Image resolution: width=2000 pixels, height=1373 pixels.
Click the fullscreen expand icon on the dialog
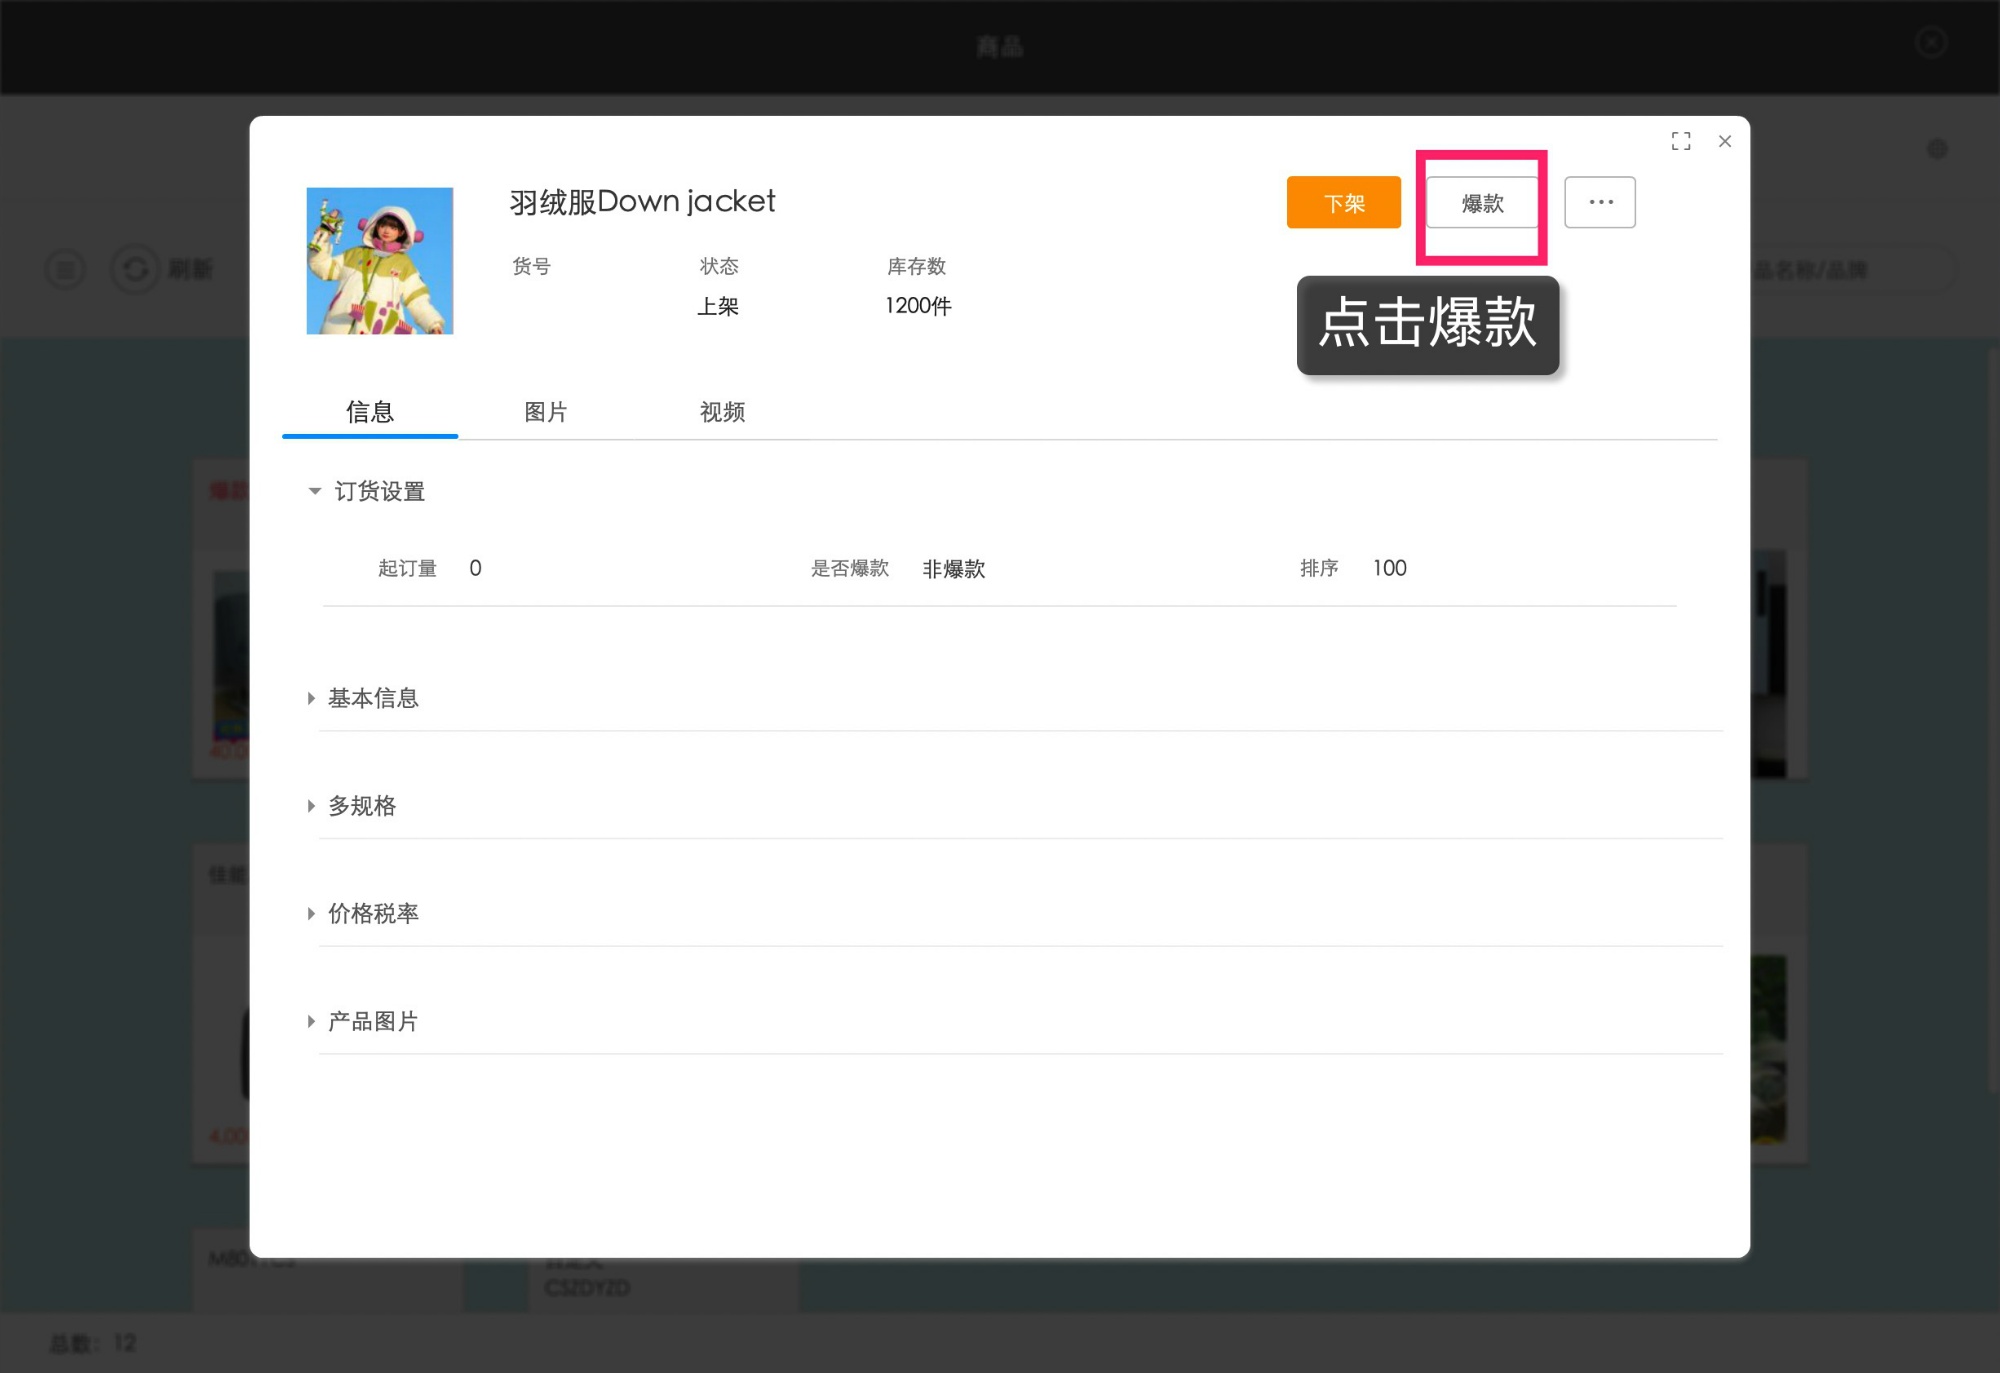(x=1682, y=141)
